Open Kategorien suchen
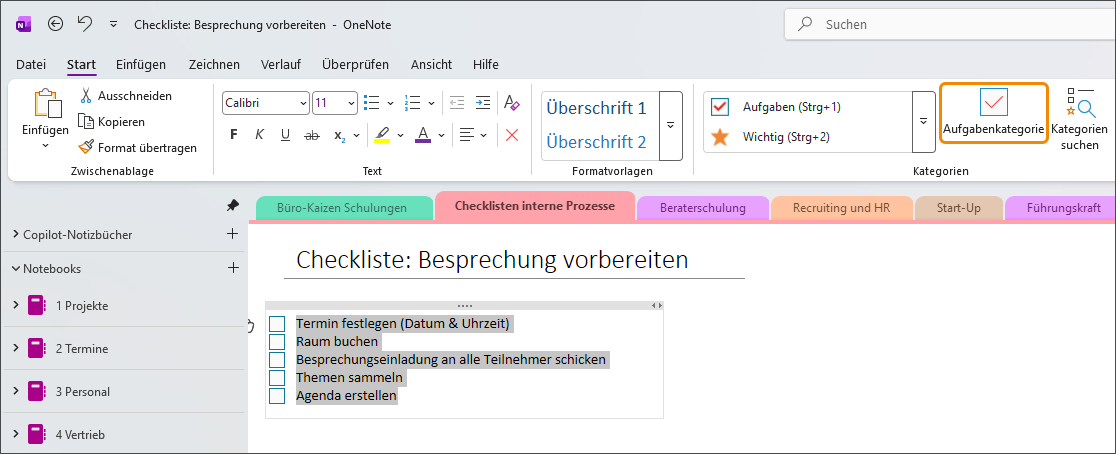The width and height of the screenshot is (1116, 454). pyautogui.click(x=1079, y=118)
